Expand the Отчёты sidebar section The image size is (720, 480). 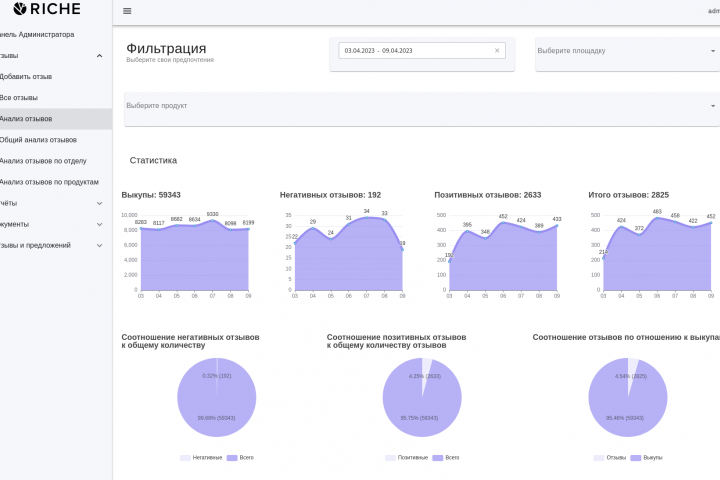click(x=99, y=203)
